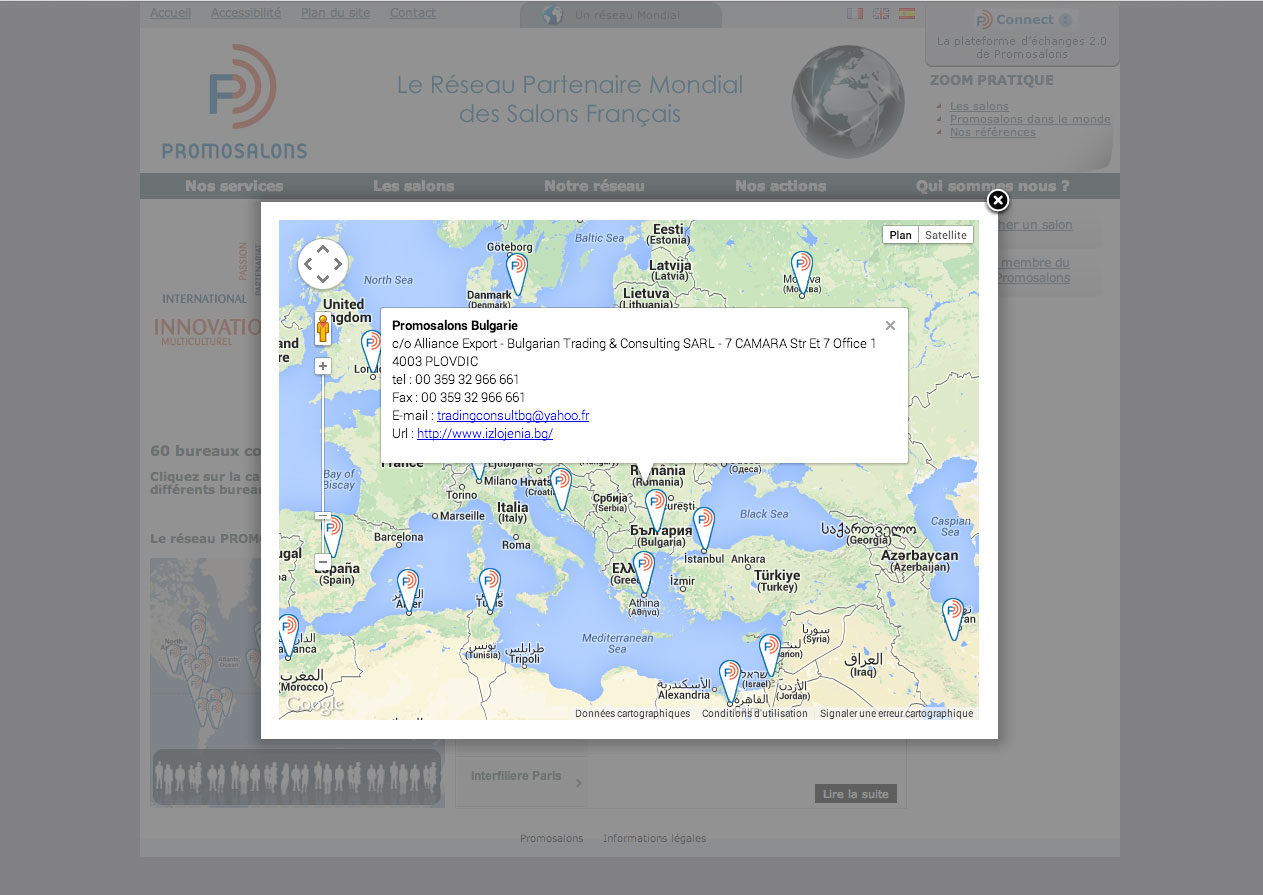Open the Accessibilité link
Viewport: 1263px width, 895px height.
pyautogui.click(x=246, y=13)
